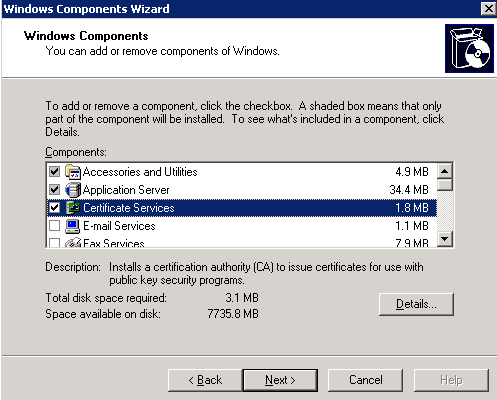Uncheck the Application Server checkbox
The height and width of the screenshot is (400, 497).
click(54, 190)
